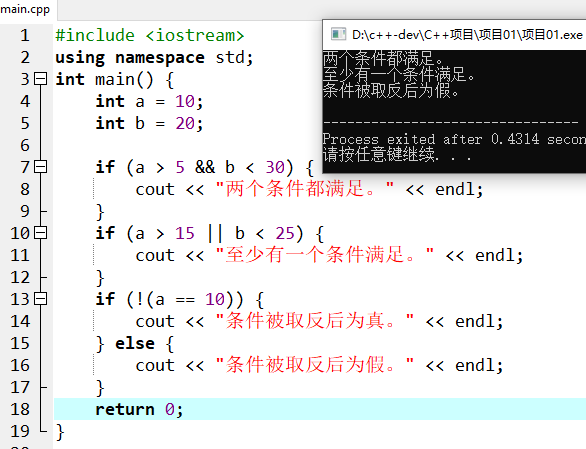The height and width of the screenshot is (449, 586).
Task: Click the 'using namespace std;' line
Action: (154, 58)
